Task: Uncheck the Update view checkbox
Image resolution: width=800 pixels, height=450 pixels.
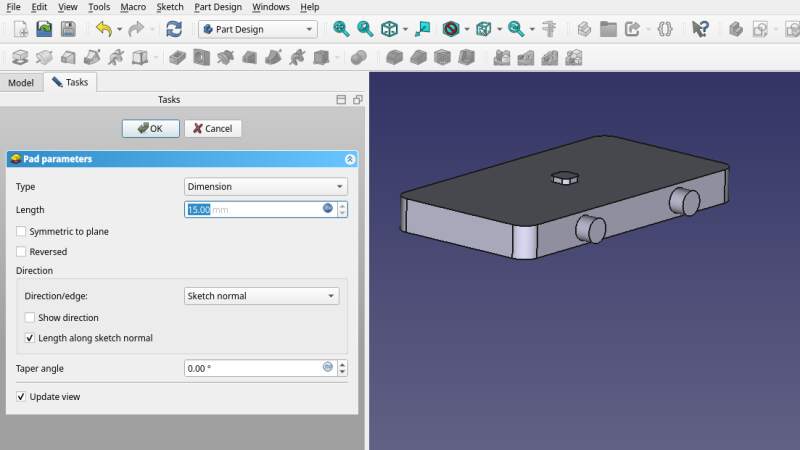Action: point(21,396)
